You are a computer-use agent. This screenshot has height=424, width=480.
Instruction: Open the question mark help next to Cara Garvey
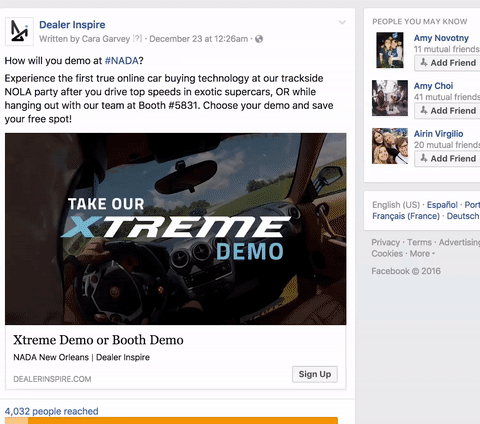tap(137, 39)
